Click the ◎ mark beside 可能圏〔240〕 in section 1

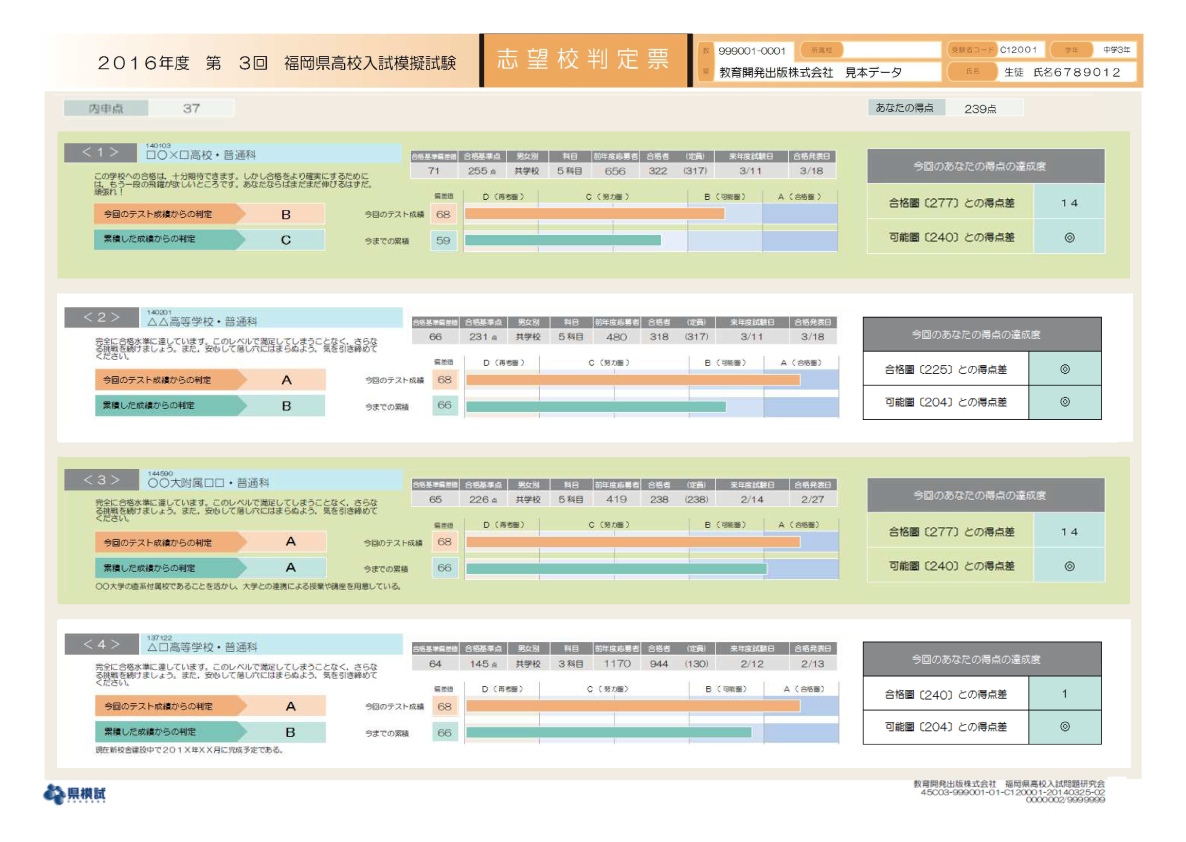[x=1069, y=238]
